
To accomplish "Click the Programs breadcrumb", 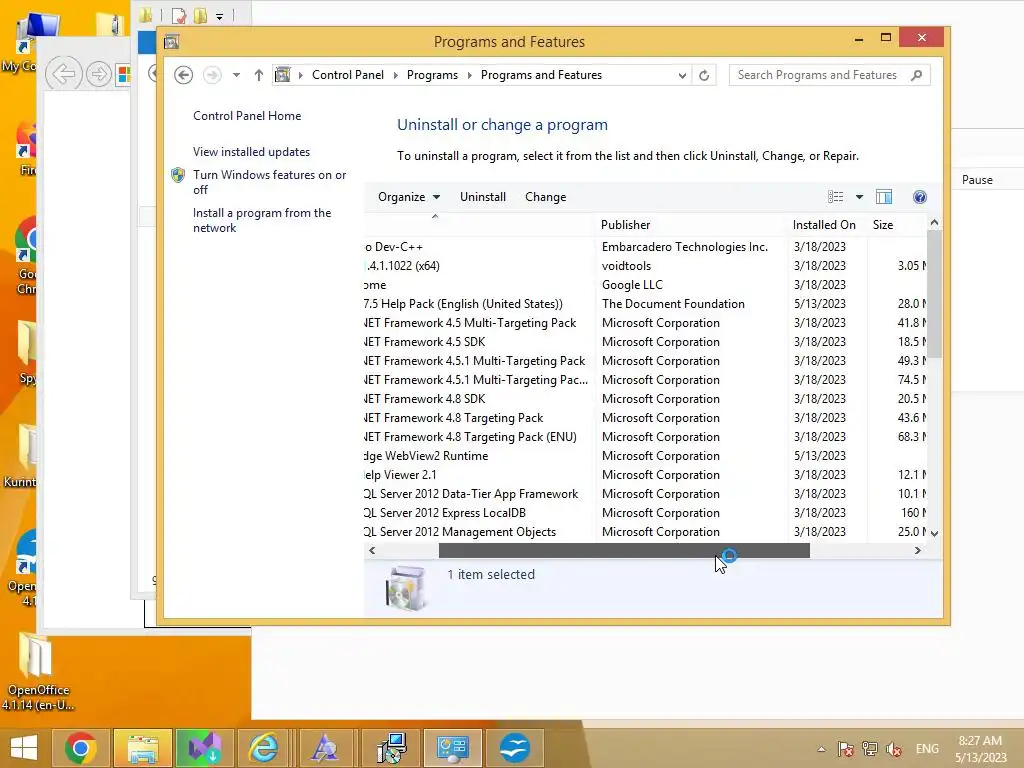I will coord(432,75).
